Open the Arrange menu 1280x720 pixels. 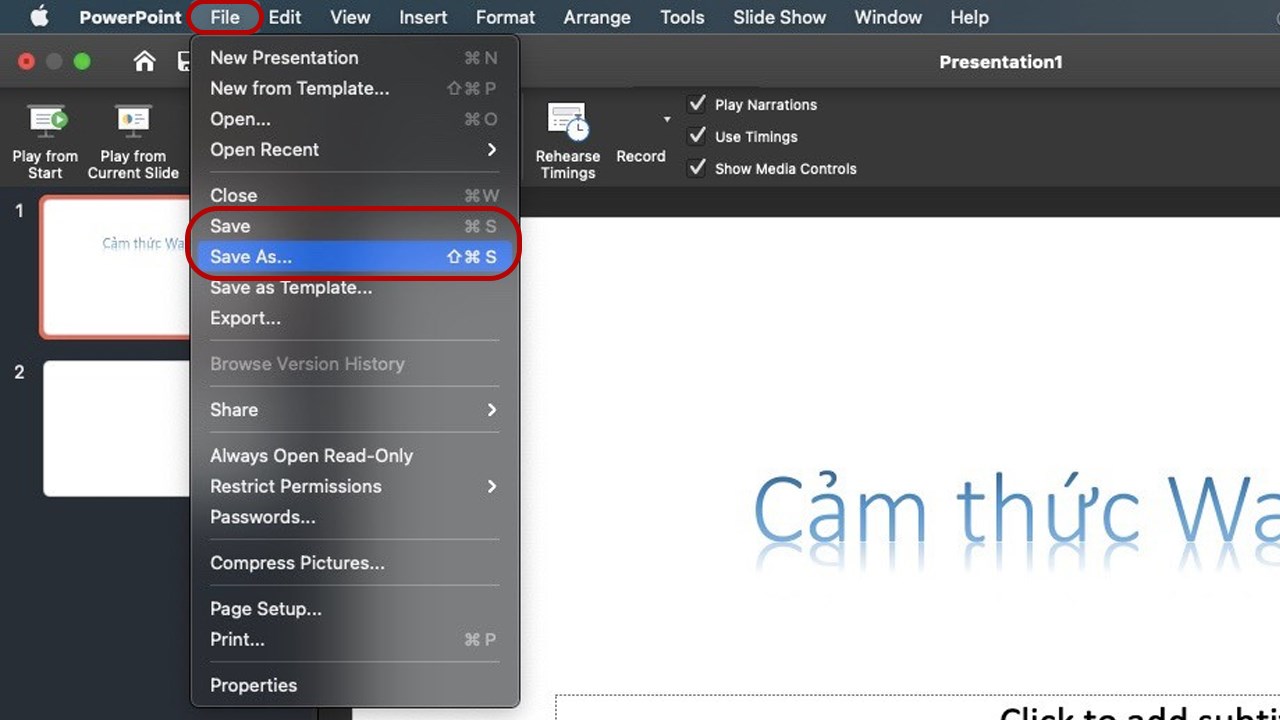(x=597, y=17)
